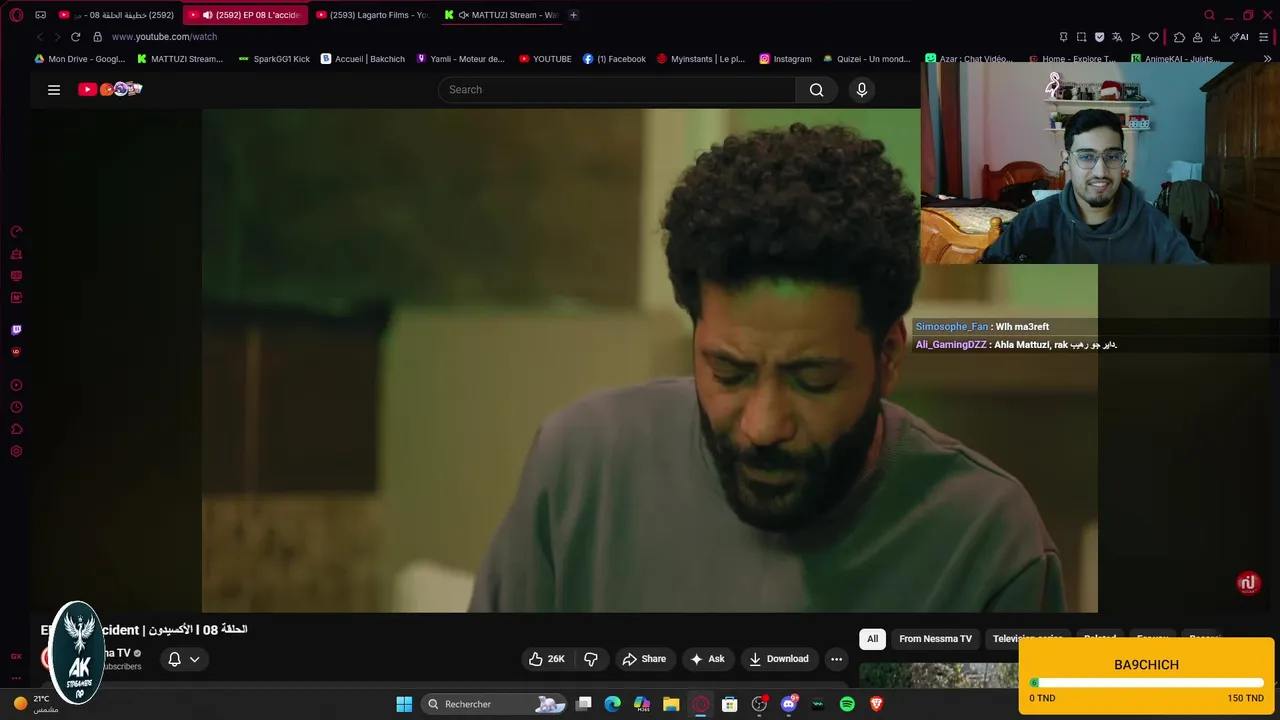Open the translate page icon
The image size is (1280, 720).
click(1117, 37)
